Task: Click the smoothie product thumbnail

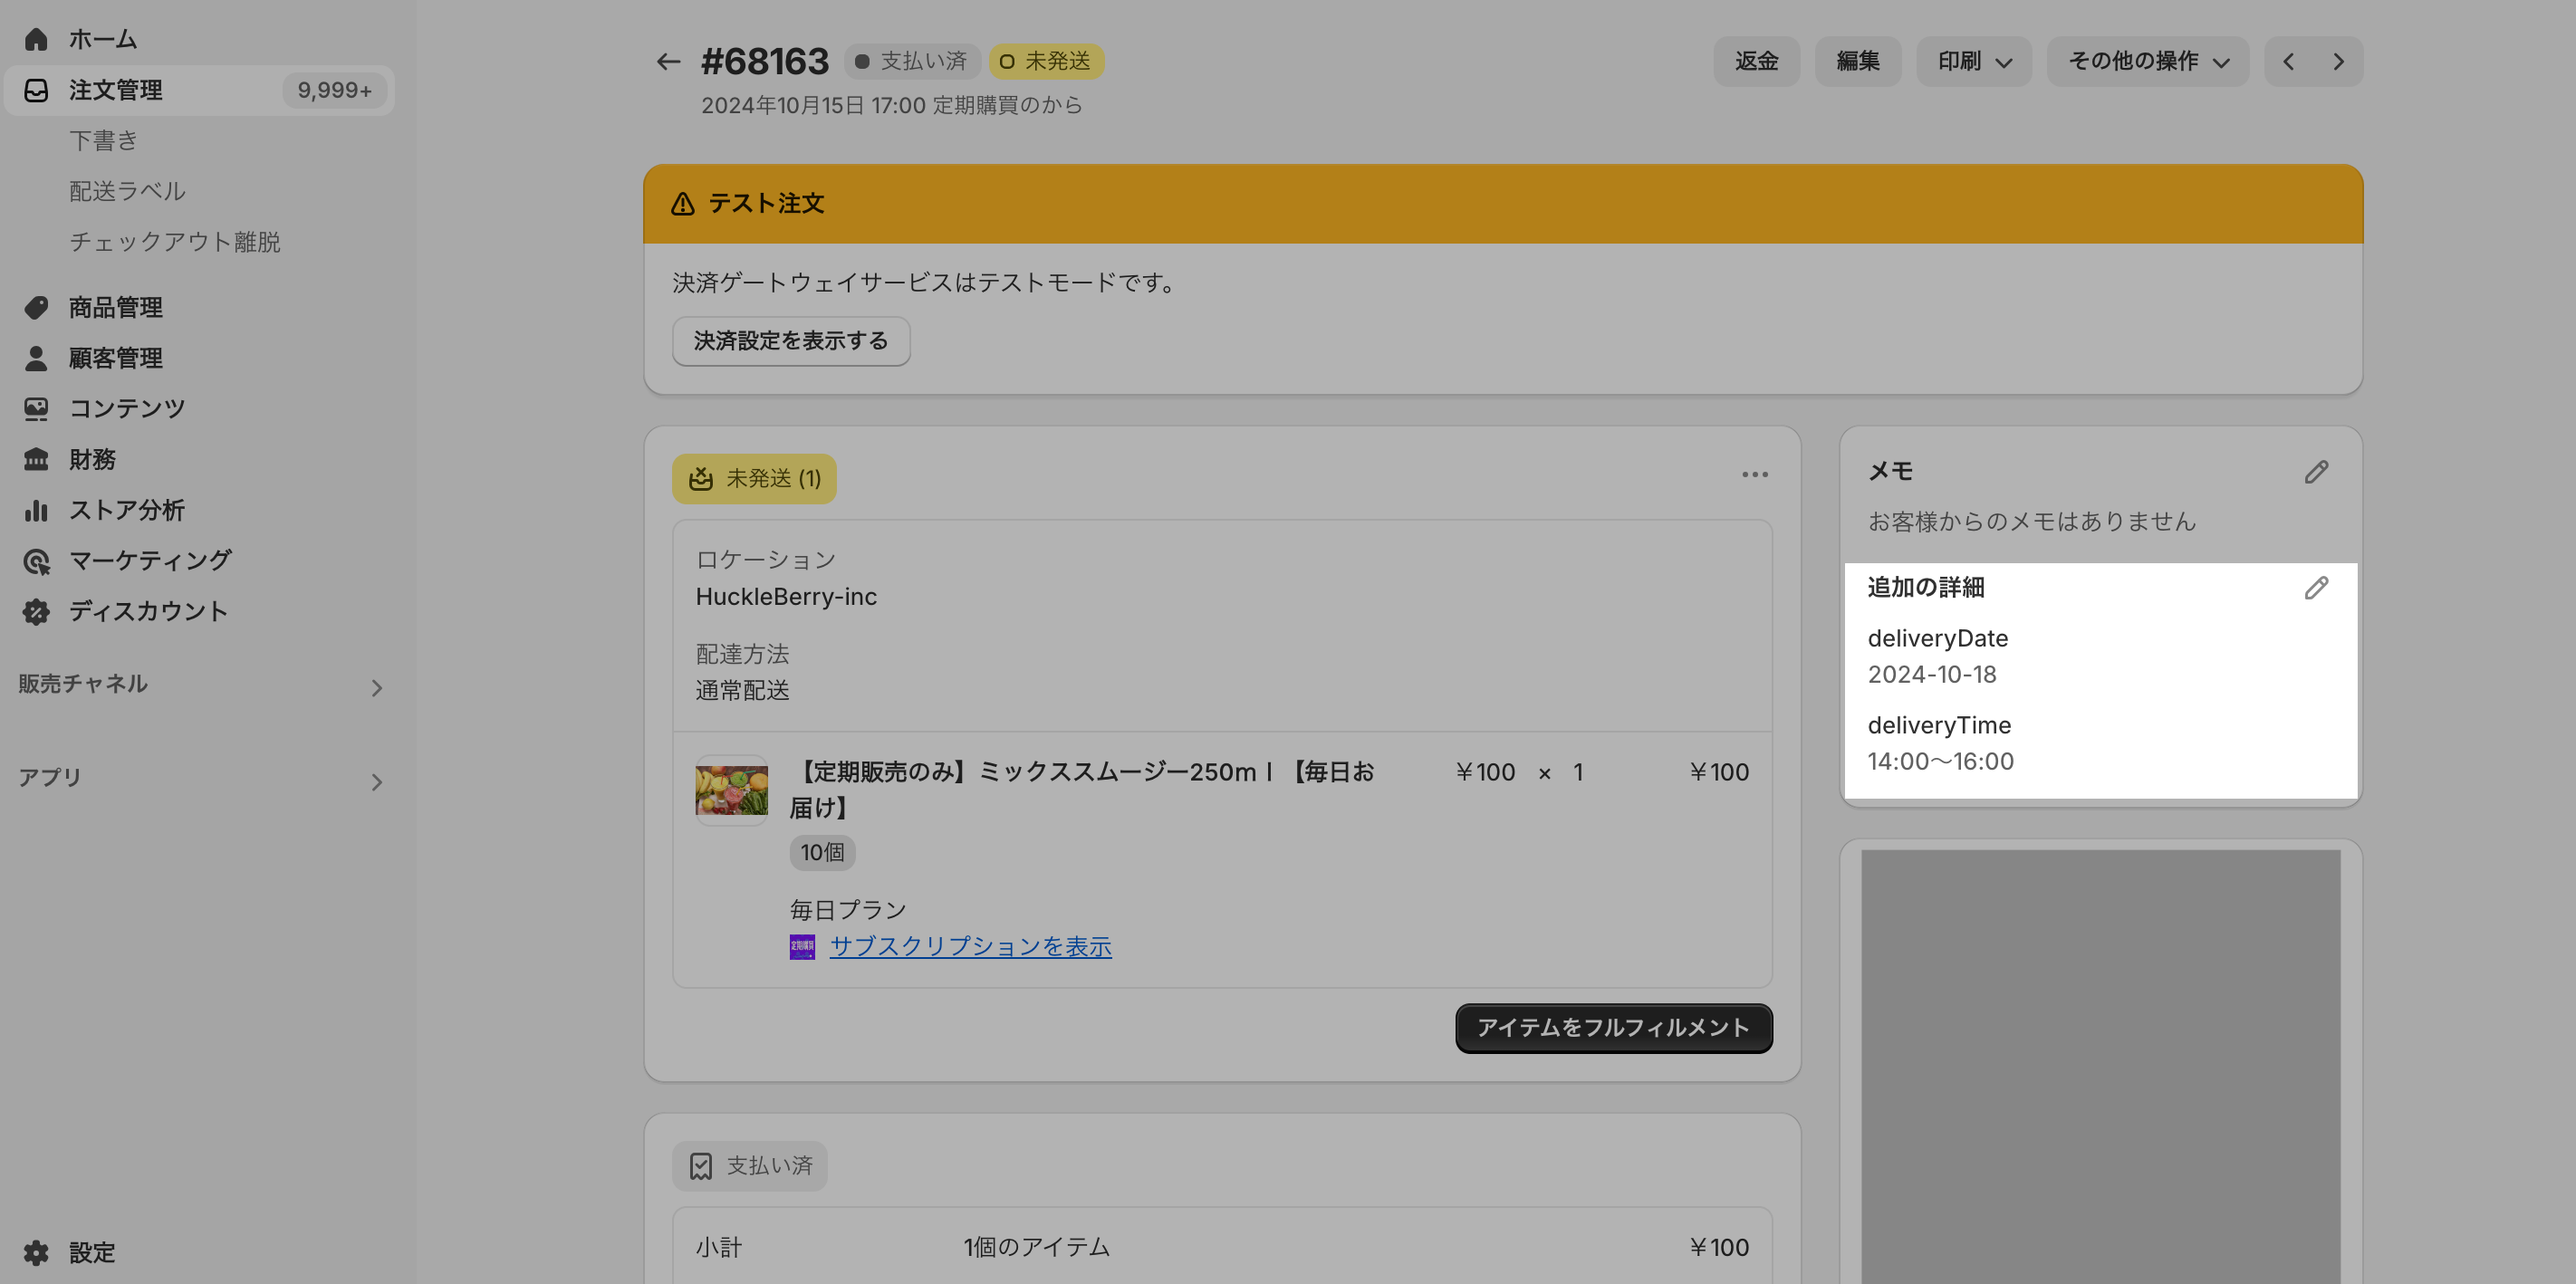Action: 731,790
